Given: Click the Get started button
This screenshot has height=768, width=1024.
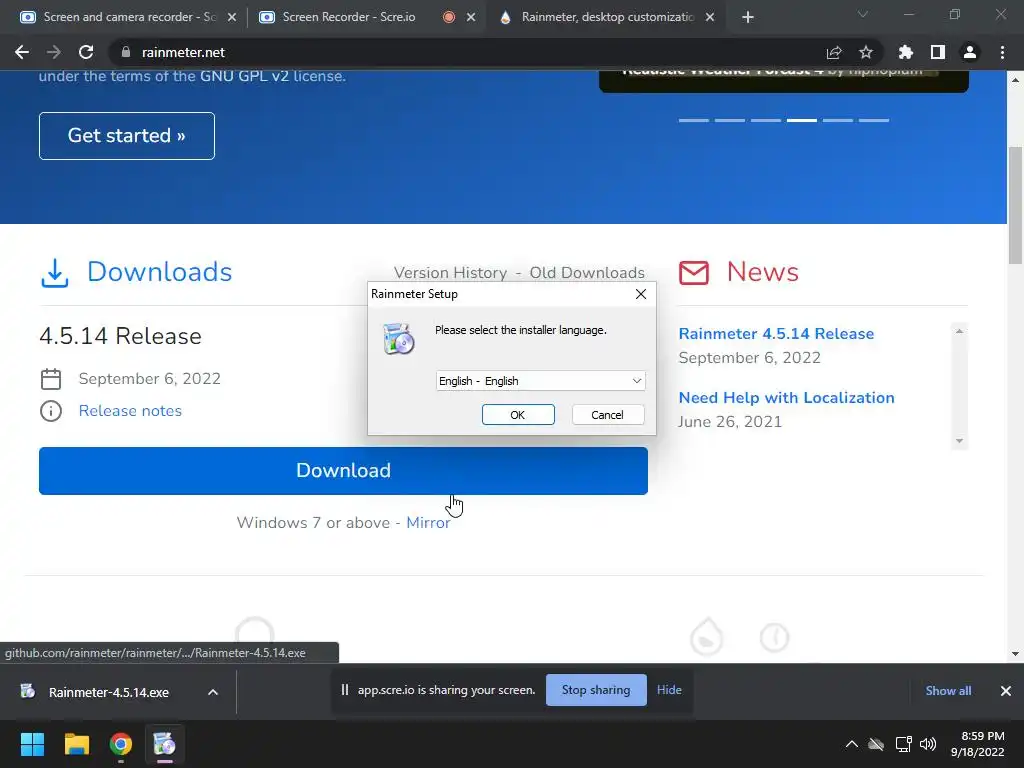Looking at the screenshot, I should (127, 136).
